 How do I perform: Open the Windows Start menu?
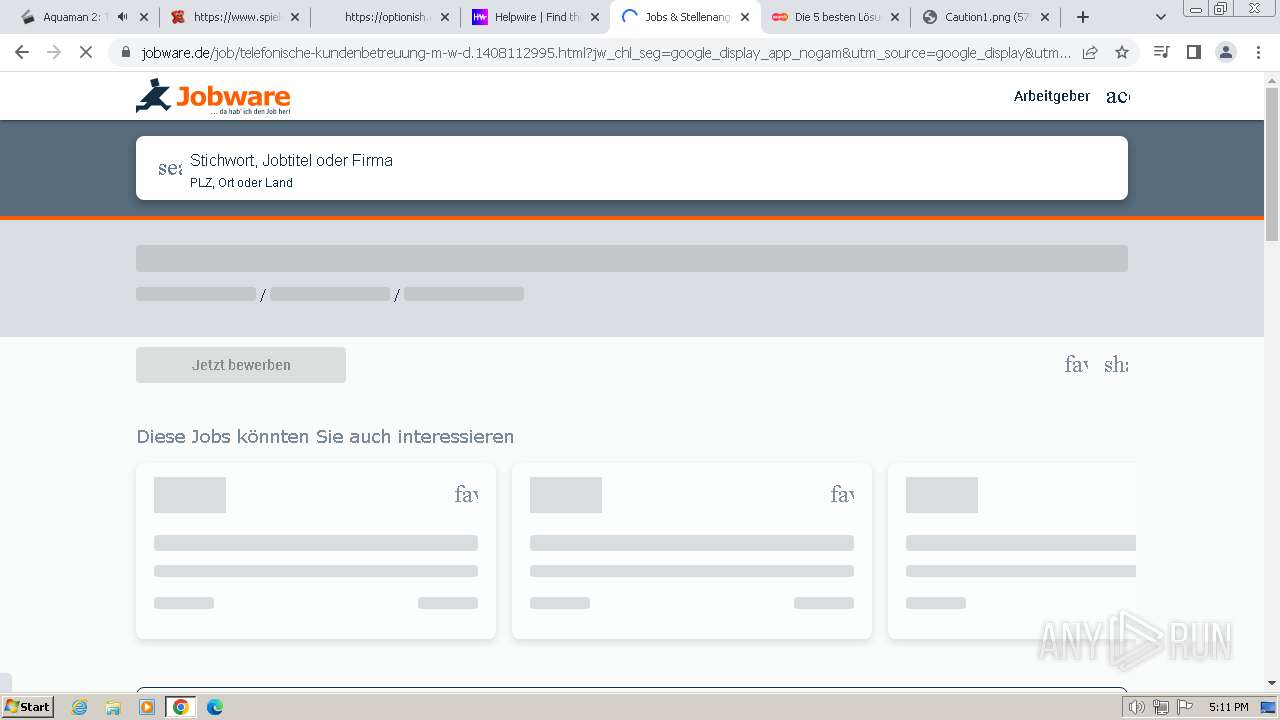pos(27,707)
